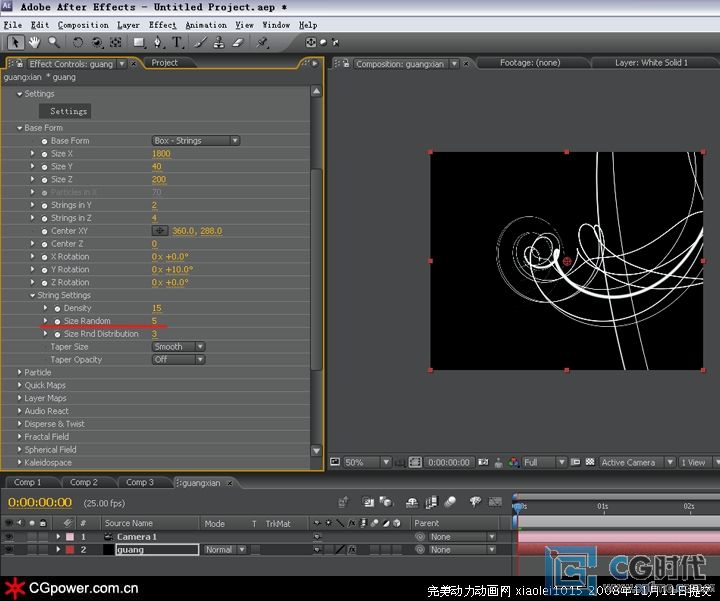Click the pick whip for guang layer parent

(x=420, y=550)
